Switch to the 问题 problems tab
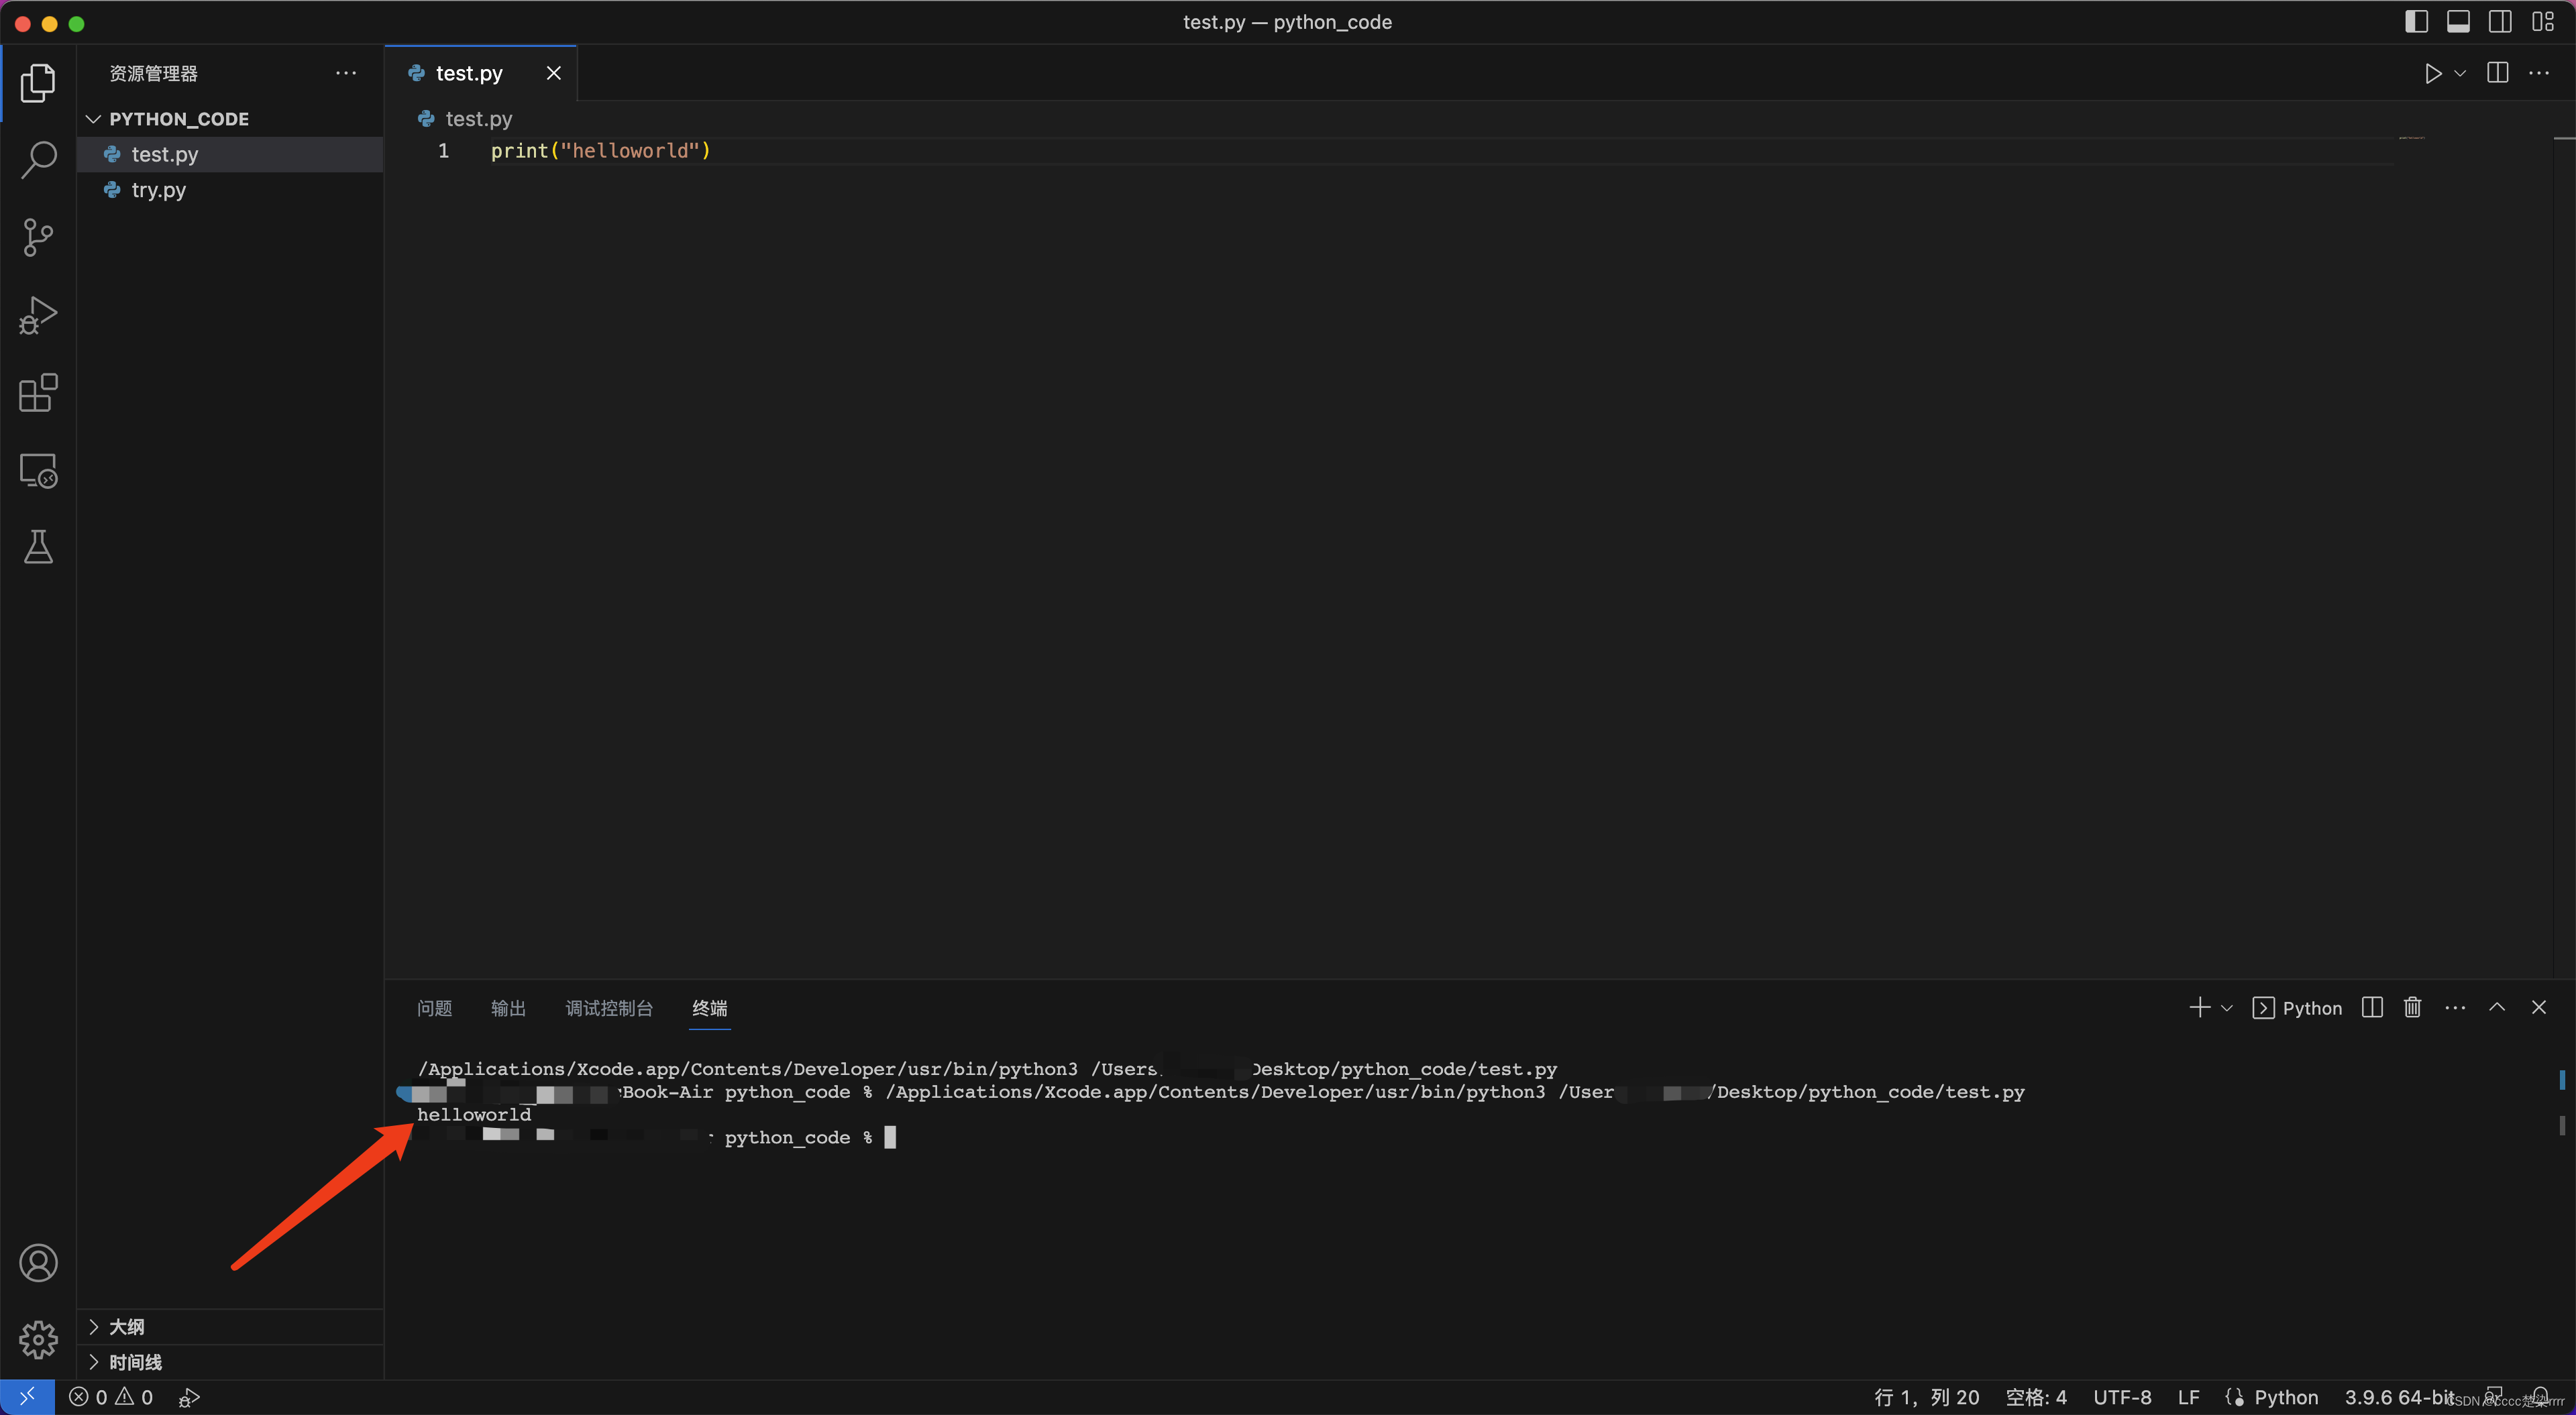The width and height of the screenshot is (2576, 1415). pyautogui.click(x=434, y=1008)
